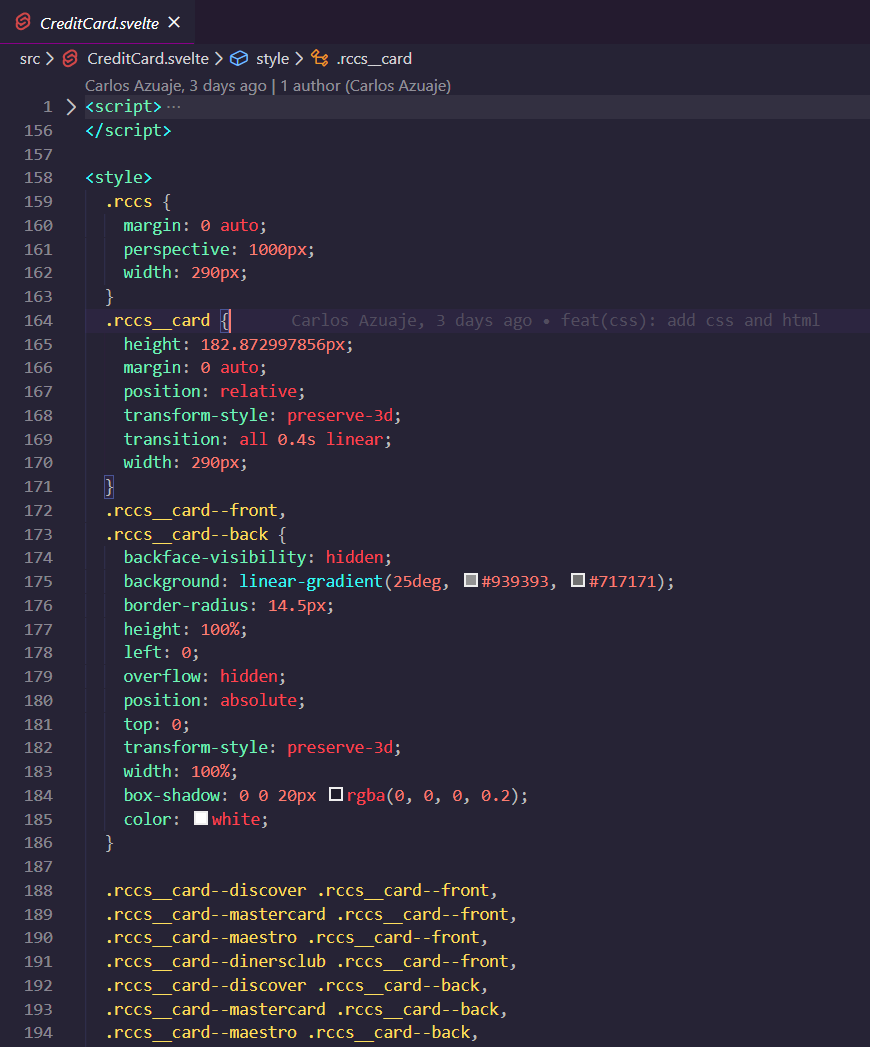Click line number 158 in the gutter
The width and height of the screenshot is (870, 1047).
(x=38, y=178)
